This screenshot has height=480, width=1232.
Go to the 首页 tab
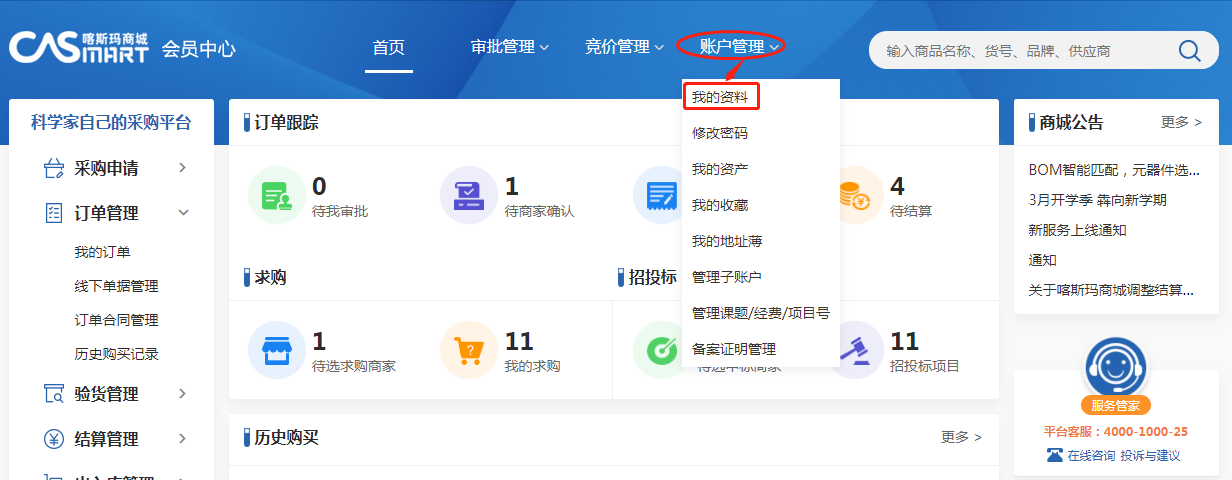point(388,47)
